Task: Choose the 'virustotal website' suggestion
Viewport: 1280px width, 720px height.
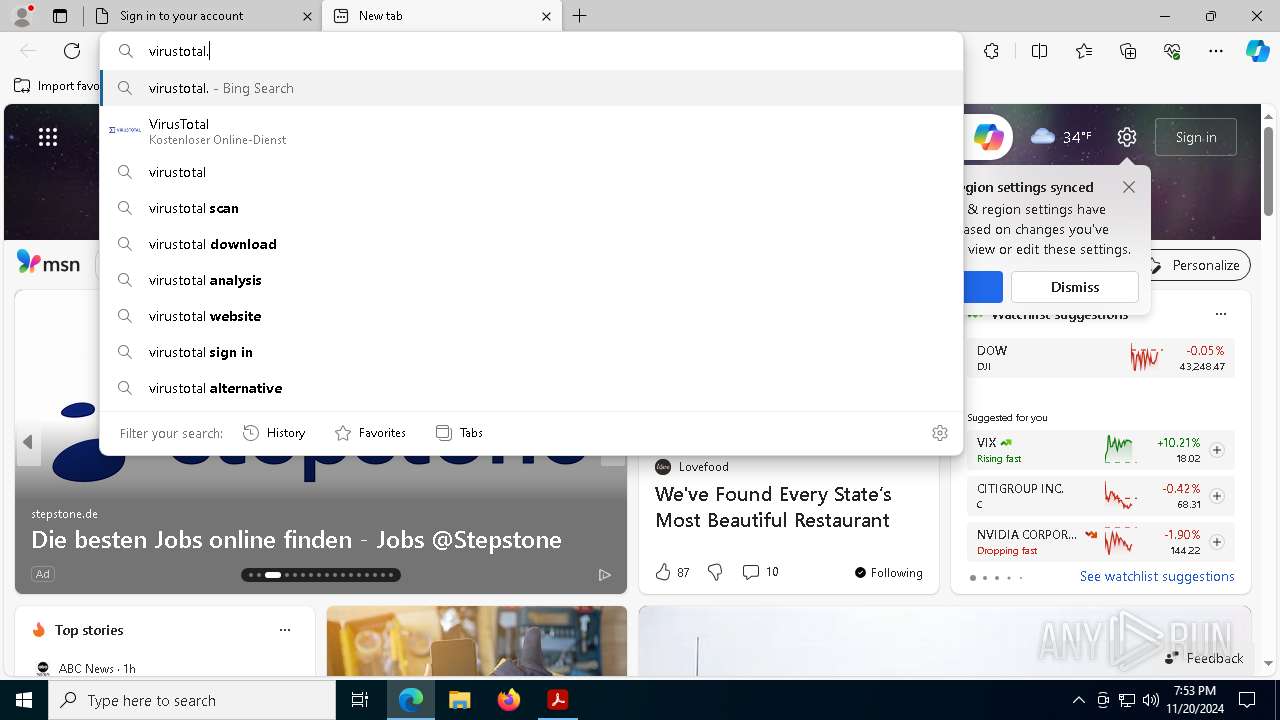Action: click(x=531, y=316)
